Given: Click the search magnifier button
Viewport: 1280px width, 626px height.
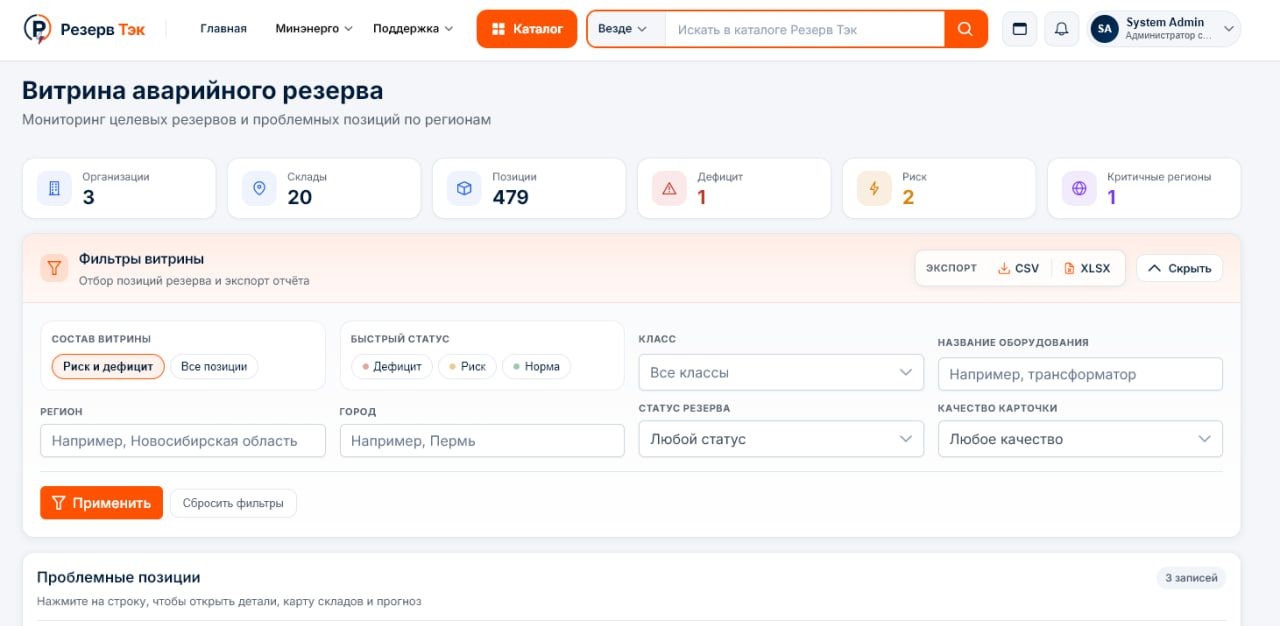Looking at the screenshot, I should tap(965, 29).
